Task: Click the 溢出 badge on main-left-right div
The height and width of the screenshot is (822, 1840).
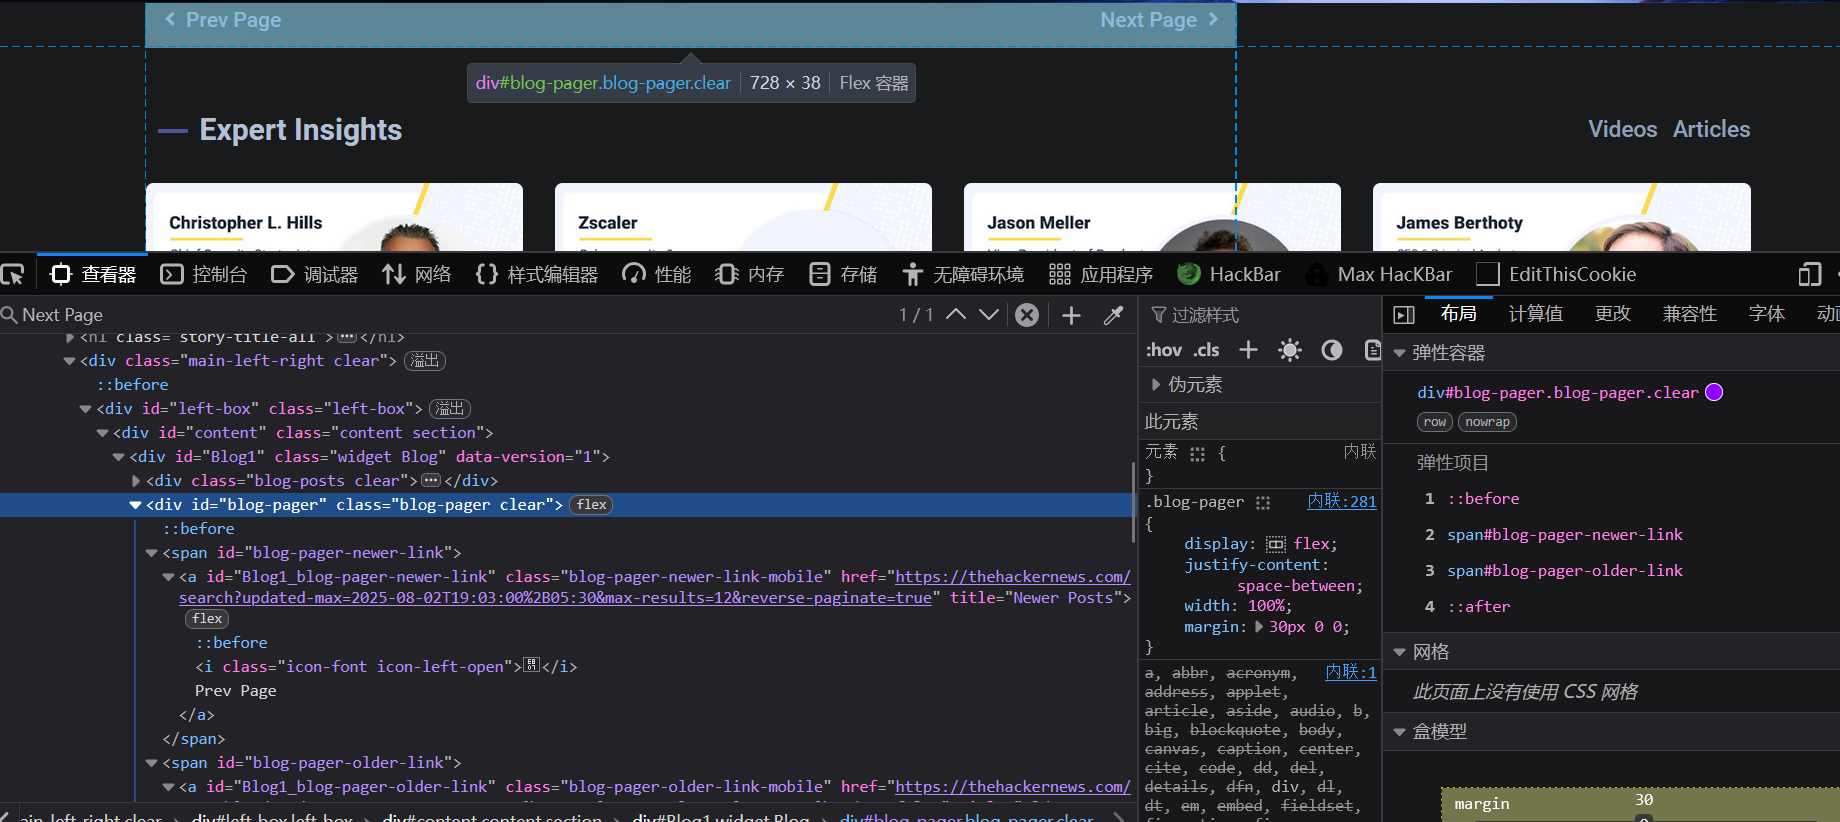Action: tap(425, 361)
